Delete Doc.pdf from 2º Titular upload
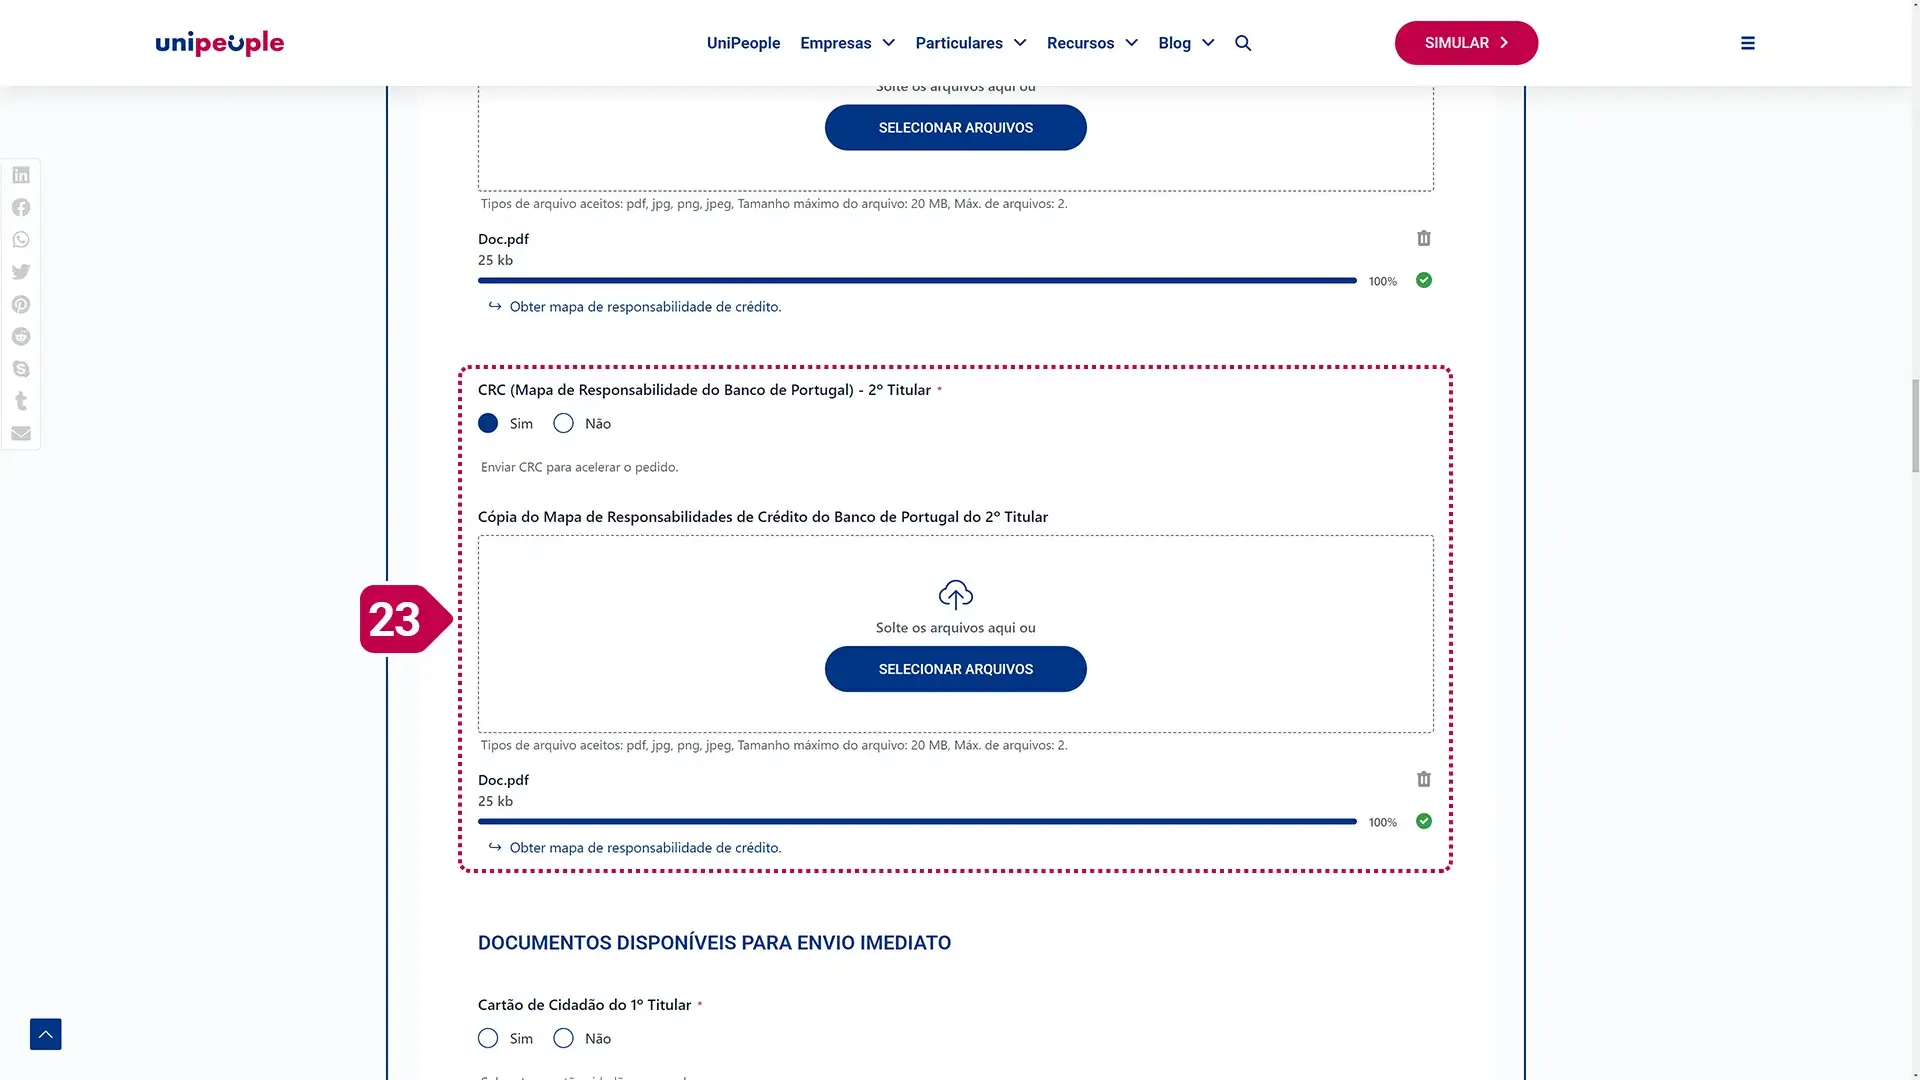1920x1080 pixels. coord(1424,779)
